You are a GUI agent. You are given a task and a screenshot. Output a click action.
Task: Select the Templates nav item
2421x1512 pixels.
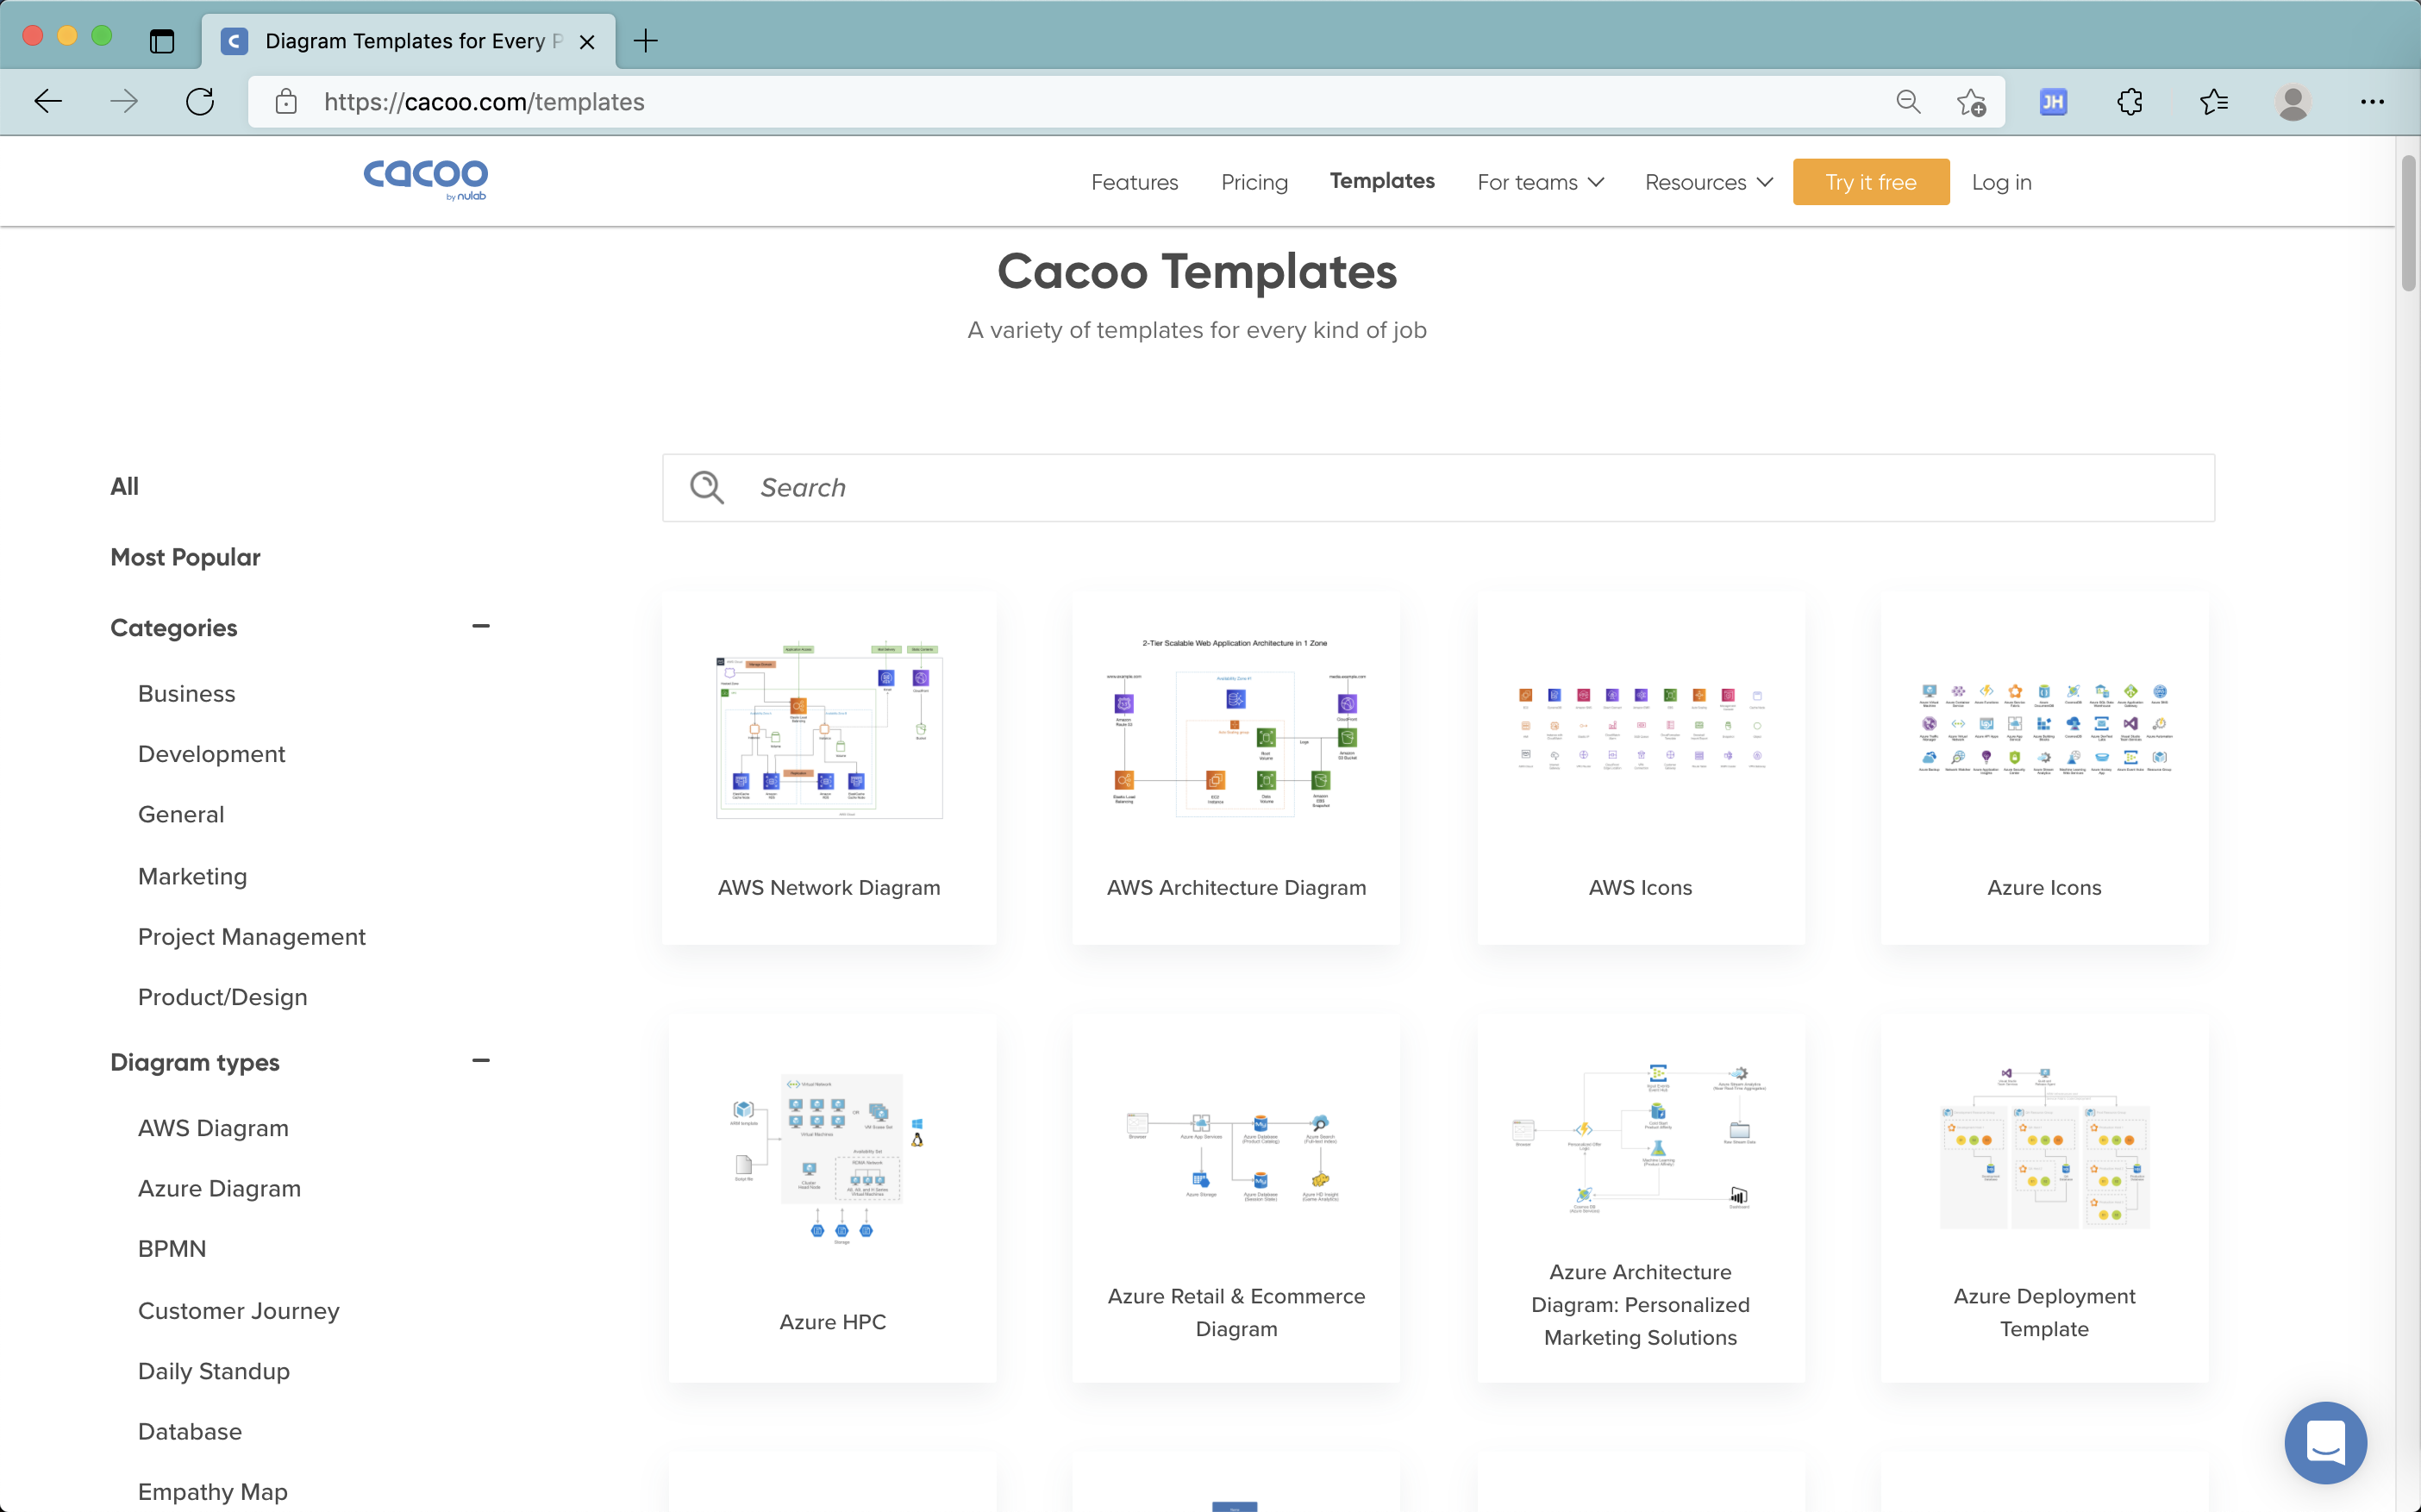(x=1382, y=180)
